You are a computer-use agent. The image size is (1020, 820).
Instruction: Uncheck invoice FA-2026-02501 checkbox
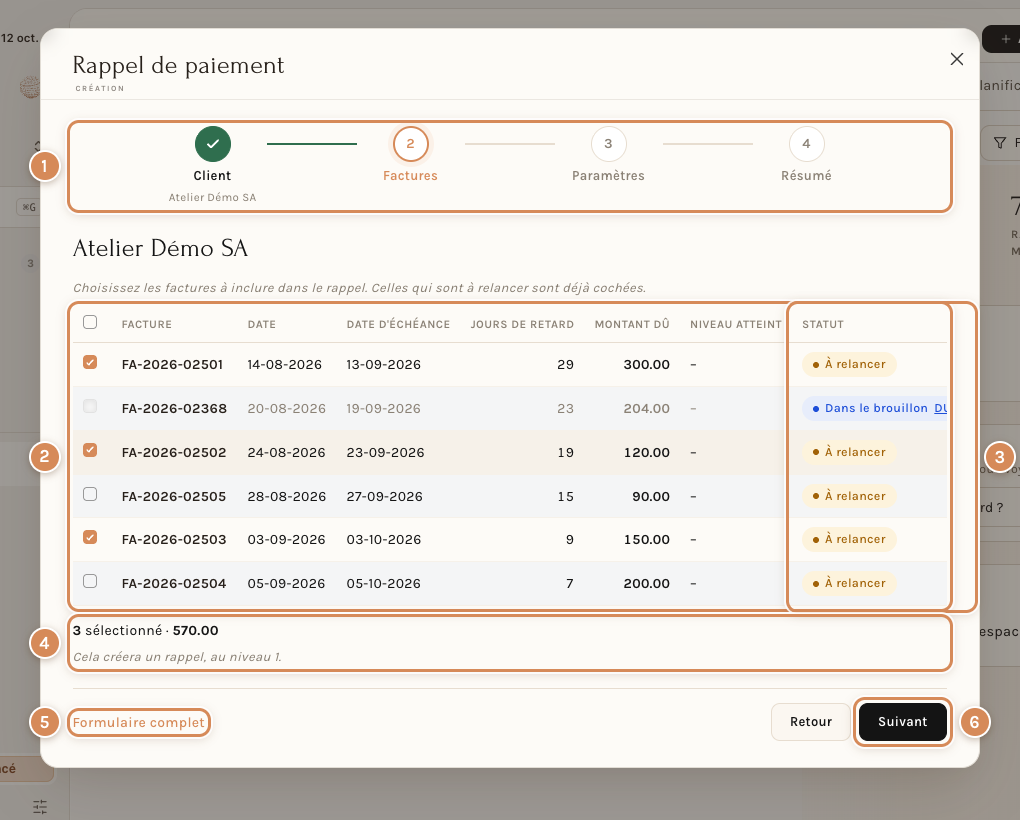point(90,362)
